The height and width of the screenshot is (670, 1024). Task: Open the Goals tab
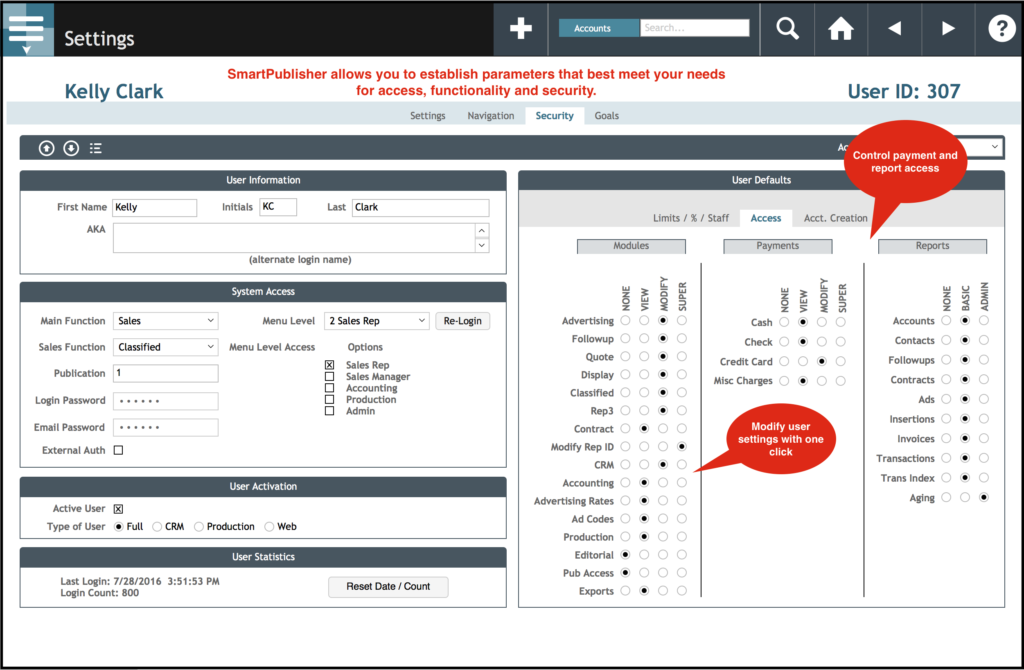(x=607, y=116)
